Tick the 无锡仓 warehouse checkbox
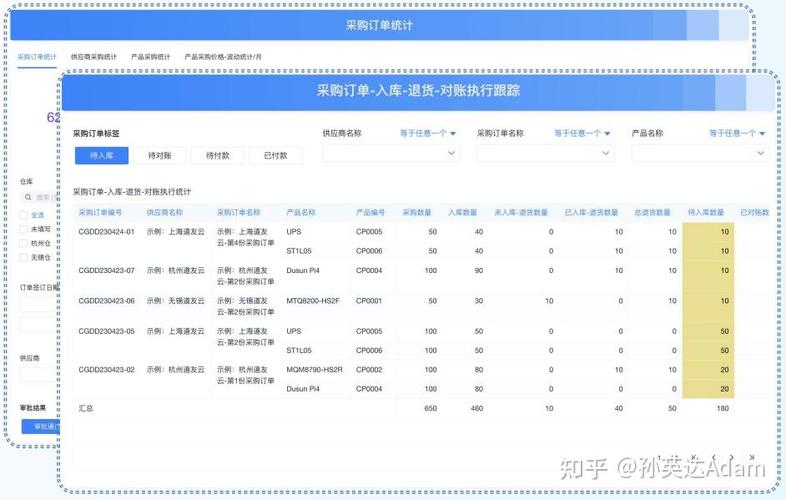Screen dimensions: 786x500 click(x=23, y=257)
